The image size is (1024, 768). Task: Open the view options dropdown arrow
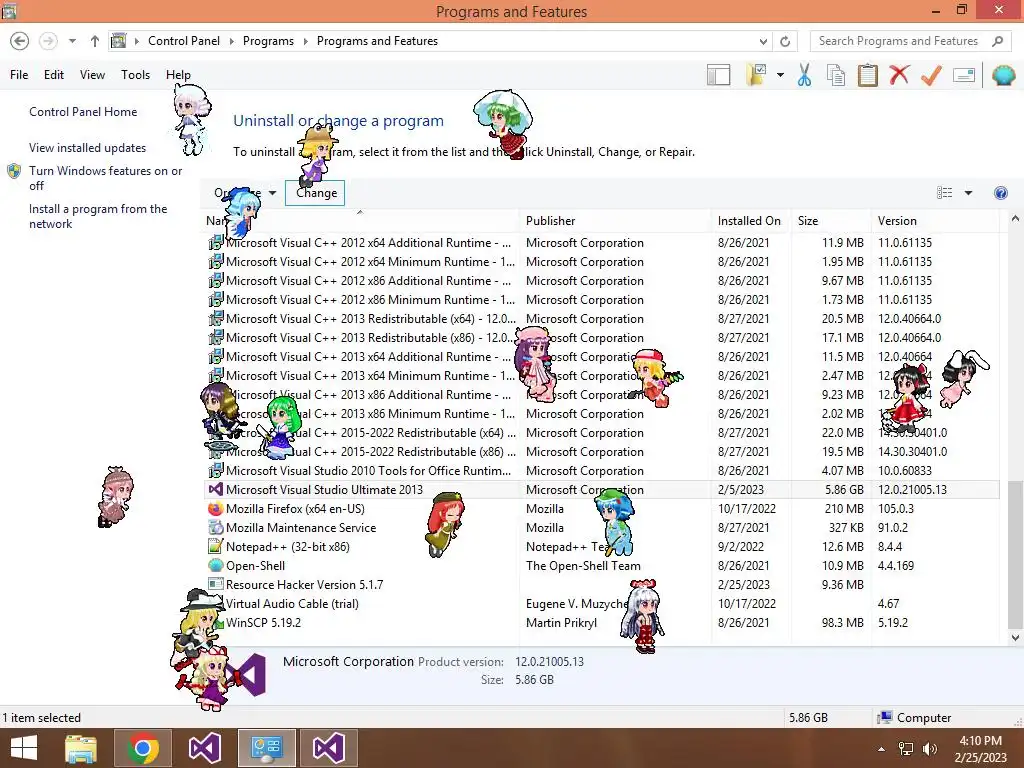click(x=968, y=193)
